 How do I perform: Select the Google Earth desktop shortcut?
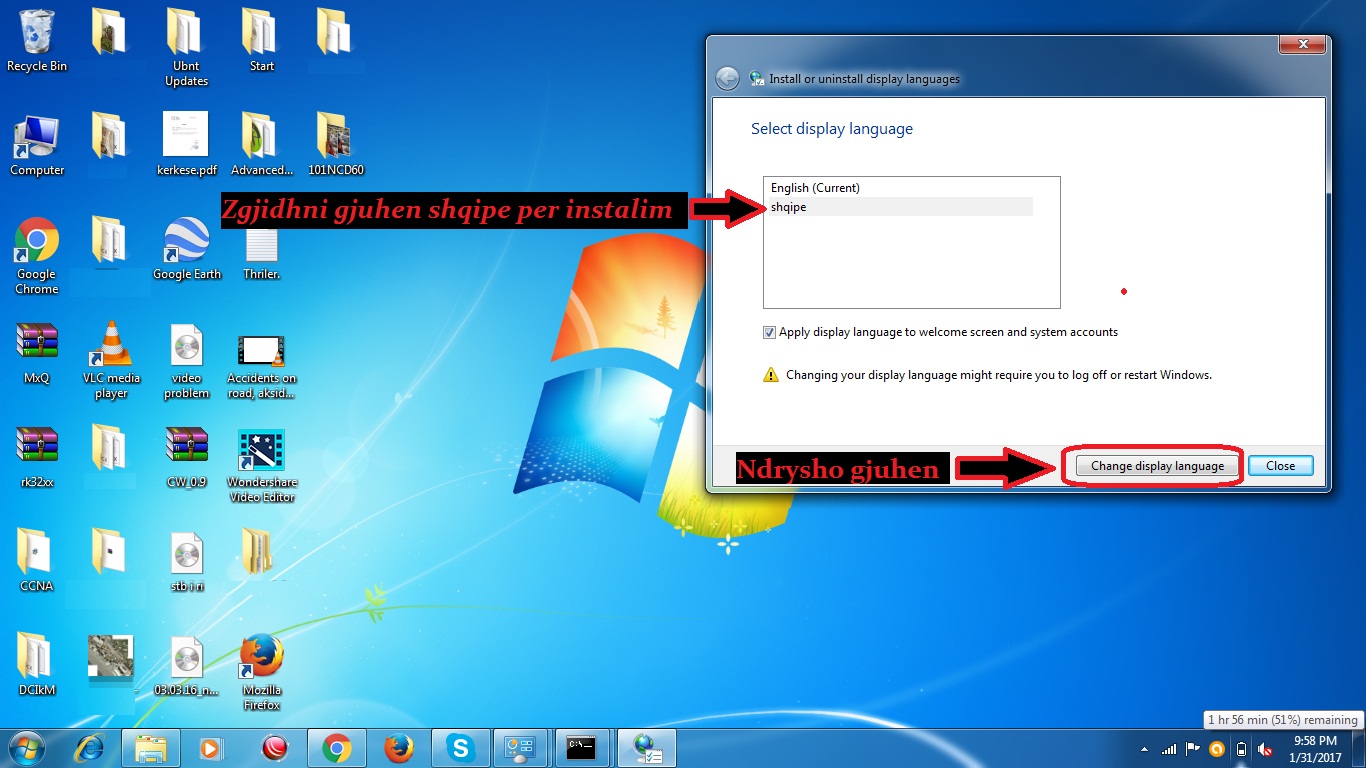click(x=187, y=249)
